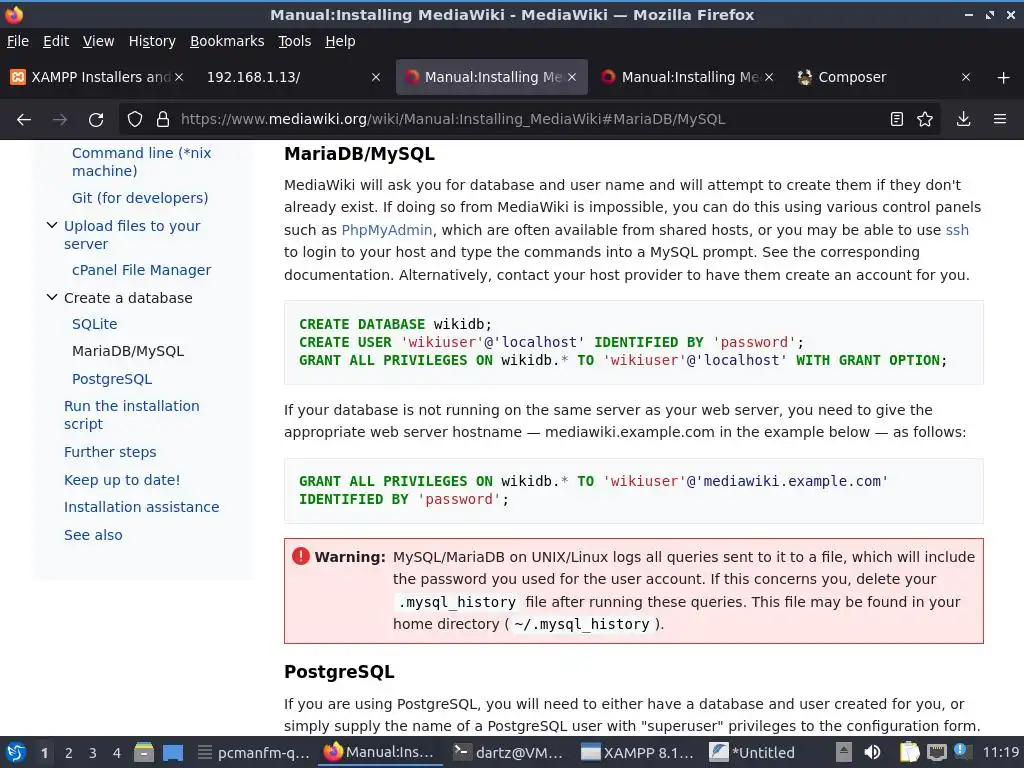1024x768 pixels.
Task: Jump to Command line (*nix machine) section
Action: [141, 162]
